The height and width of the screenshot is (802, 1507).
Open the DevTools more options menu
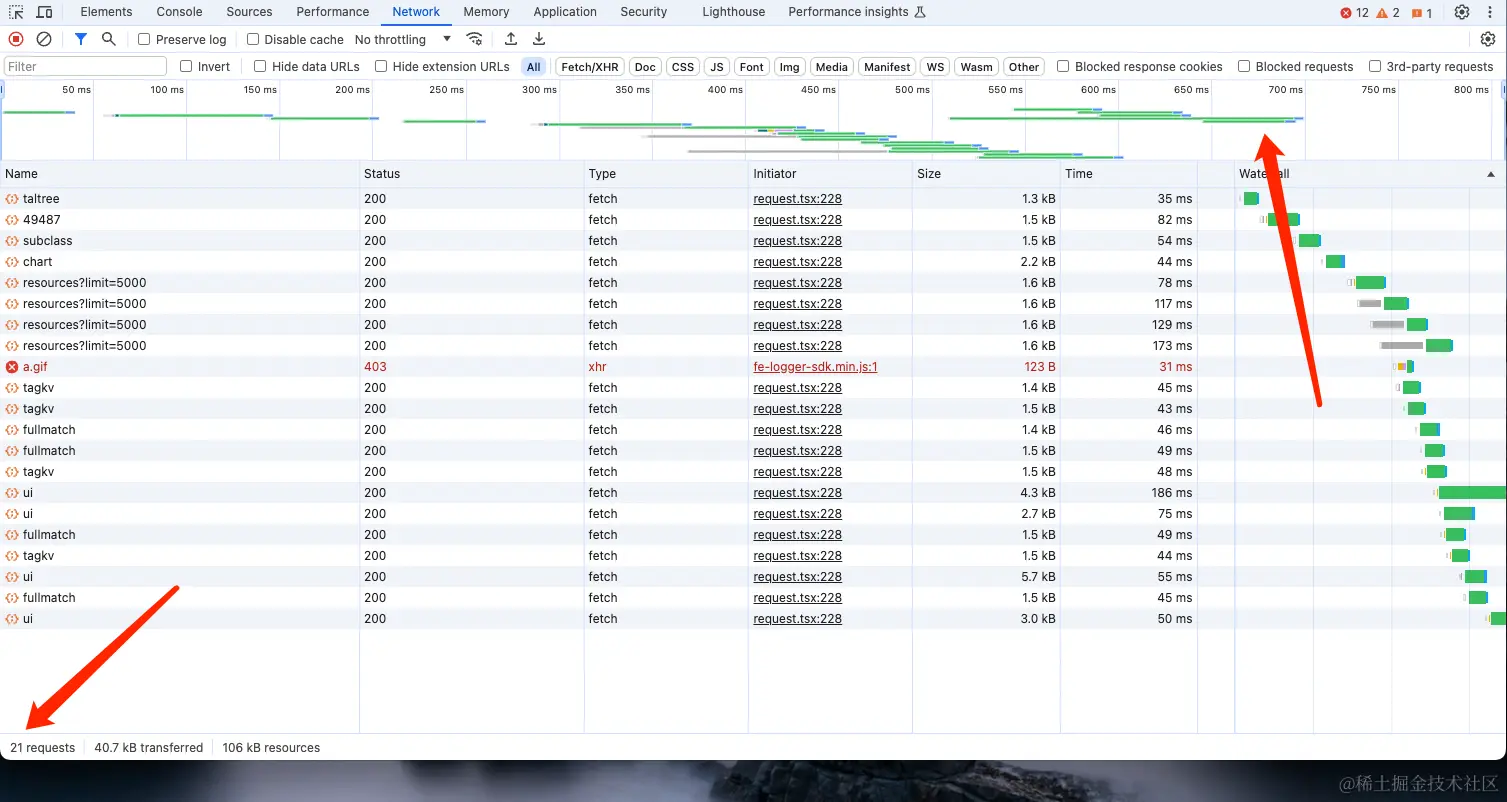coord(1489,12)
